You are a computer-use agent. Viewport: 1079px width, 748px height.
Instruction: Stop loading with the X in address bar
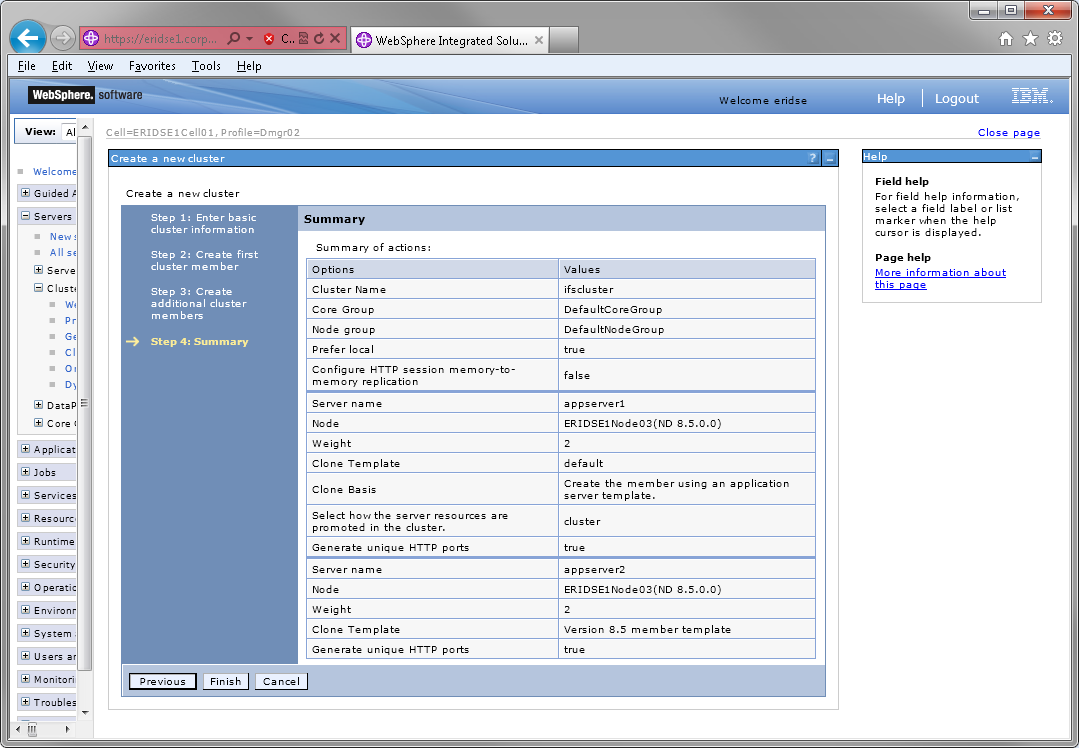pyautogui.click(x=335, y=38)
